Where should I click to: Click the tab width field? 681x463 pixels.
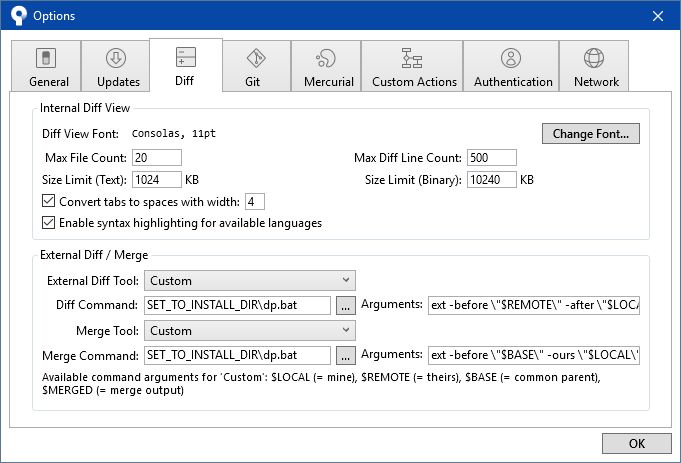point(255,202)
